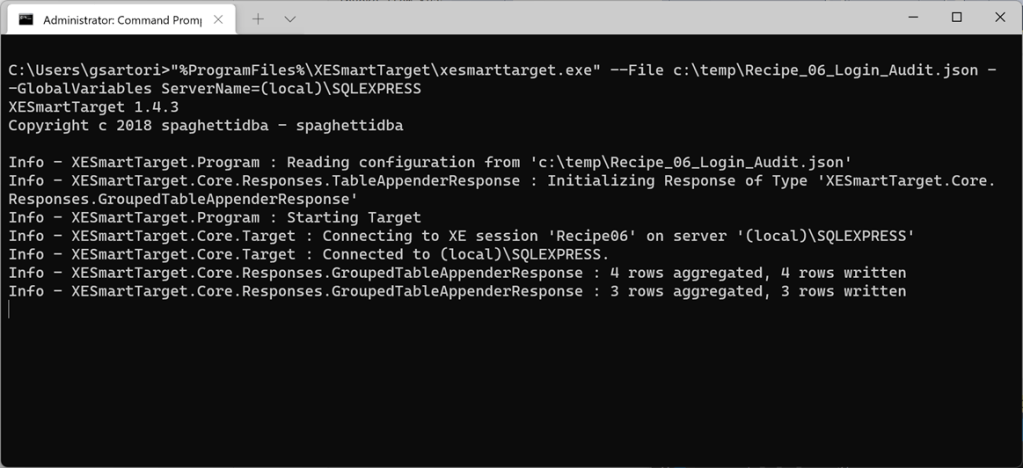Minimize the terminal window
1023x468 pixels.
click(x=911, y=17)
